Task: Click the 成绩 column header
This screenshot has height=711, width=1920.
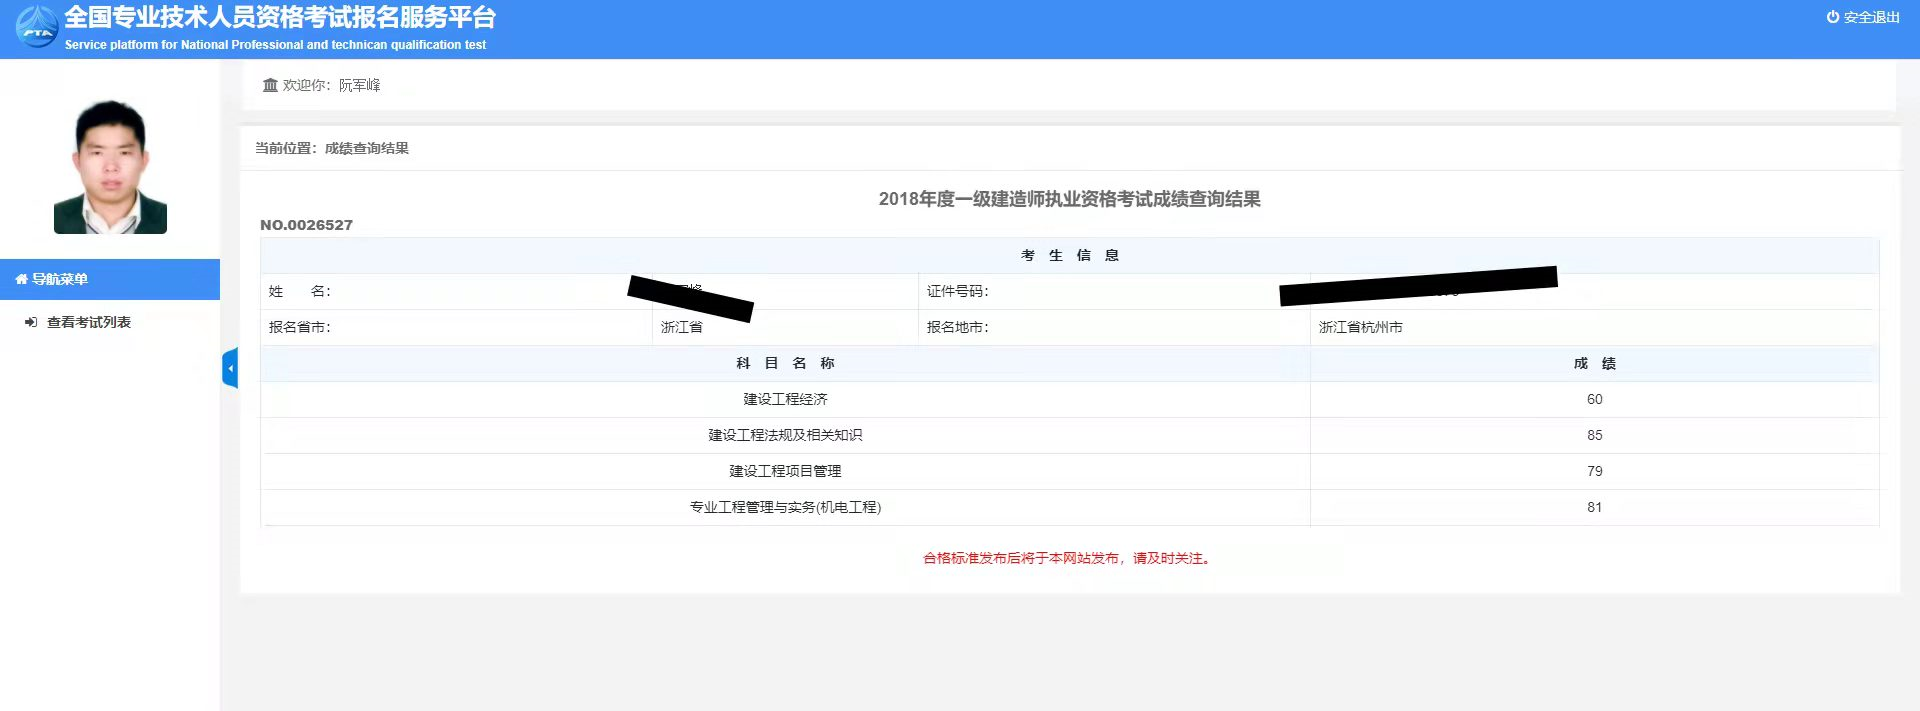Action: click(1594, 363)
